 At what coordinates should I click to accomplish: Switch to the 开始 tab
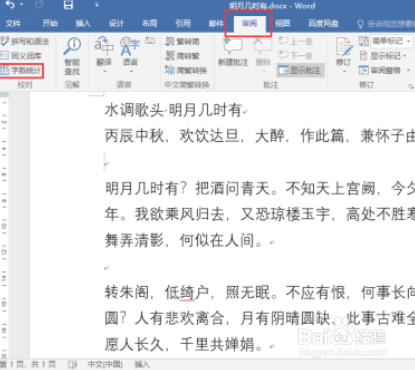[x=50, y=23]
